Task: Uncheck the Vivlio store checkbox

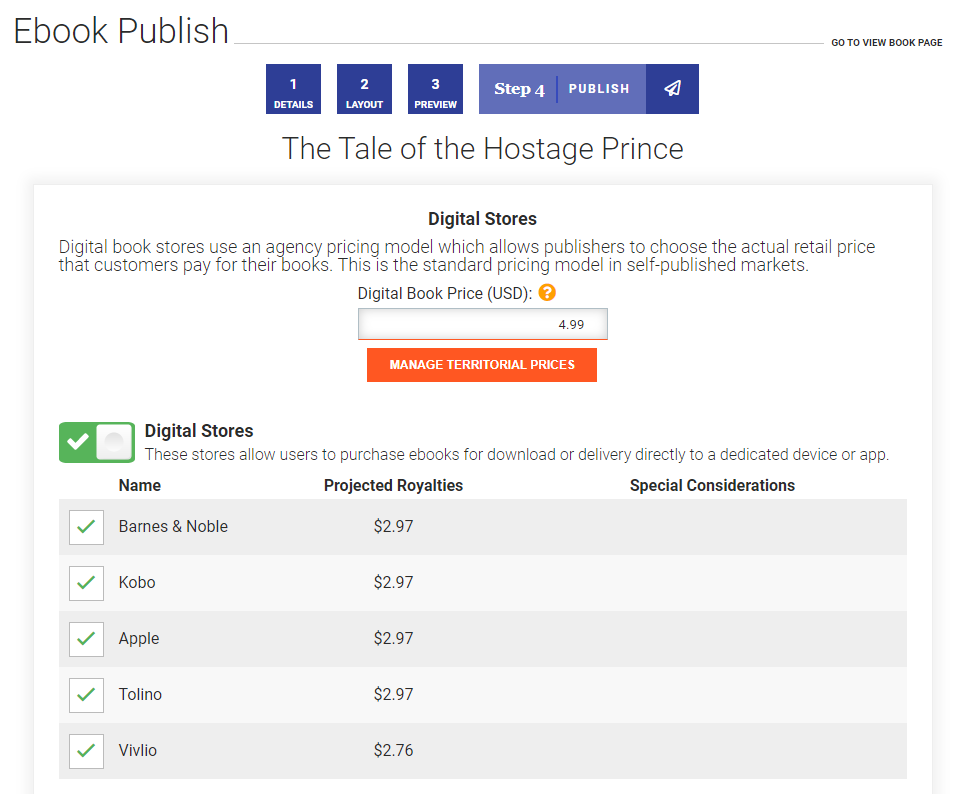Action: [x=86, y=751]
